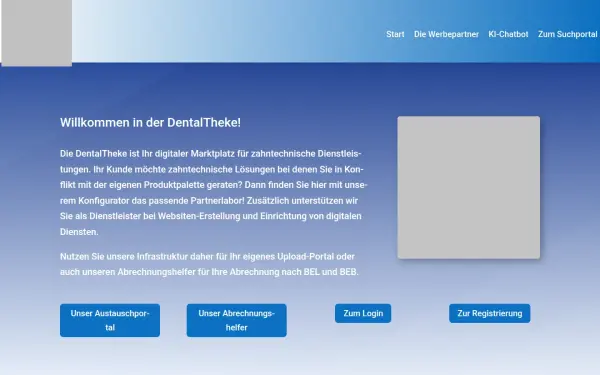Open the Start menu item
This screenshot has width=600, height=375.
tap(395, 34)
